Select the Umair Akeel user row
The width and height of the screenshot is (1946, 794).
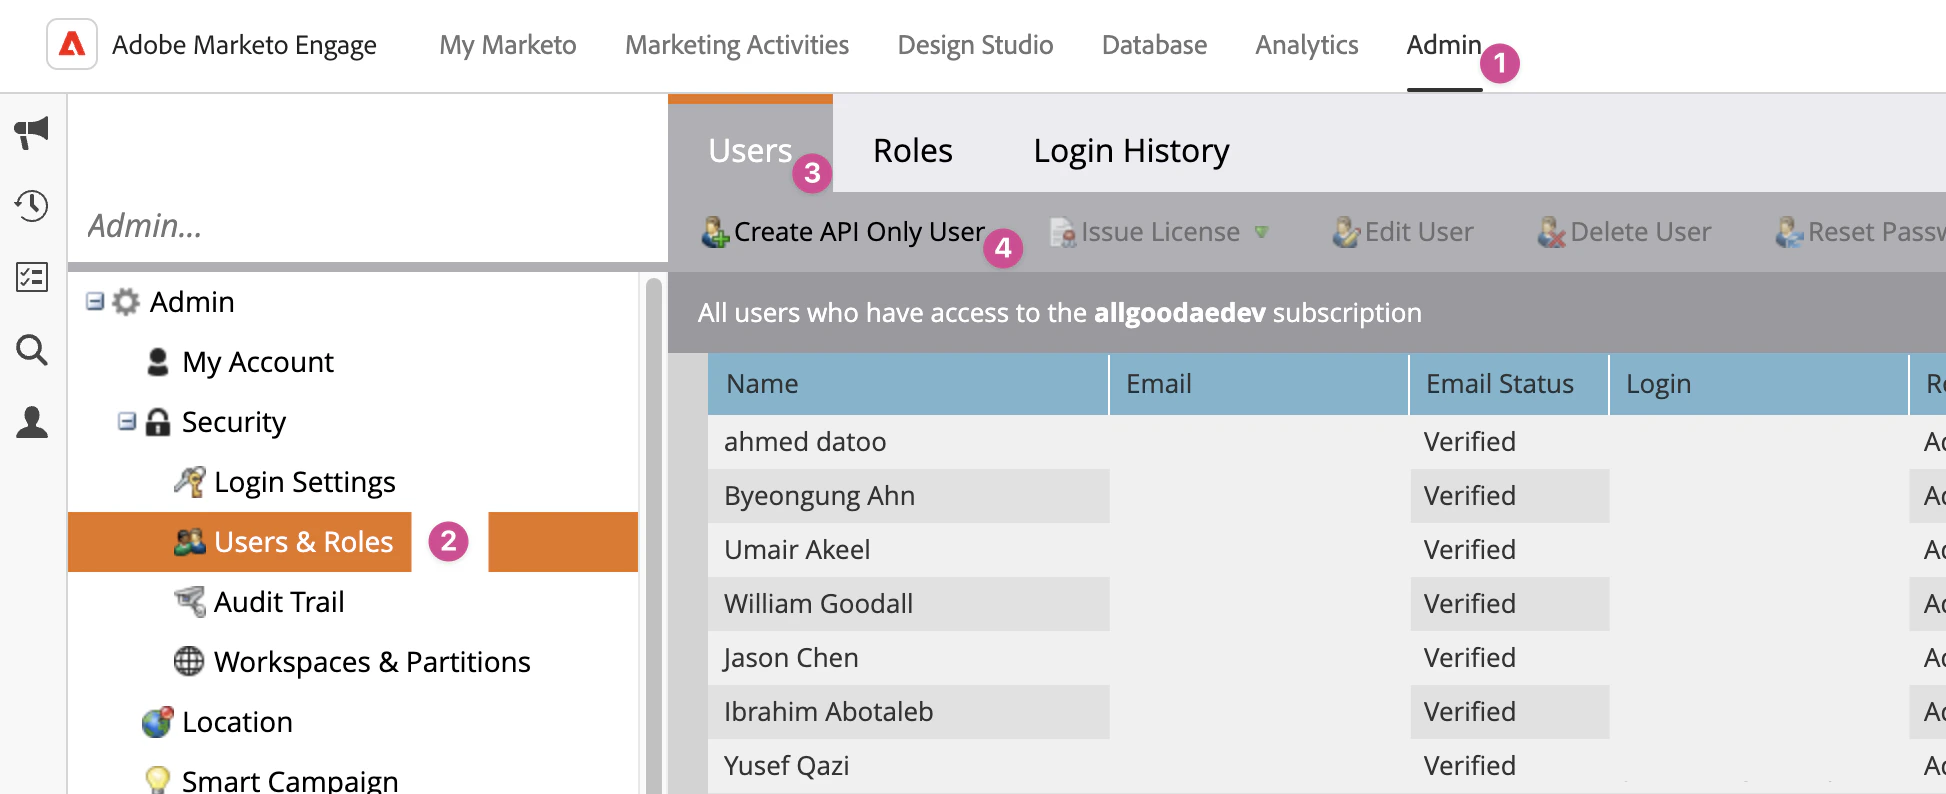[x=1327, y=550]
